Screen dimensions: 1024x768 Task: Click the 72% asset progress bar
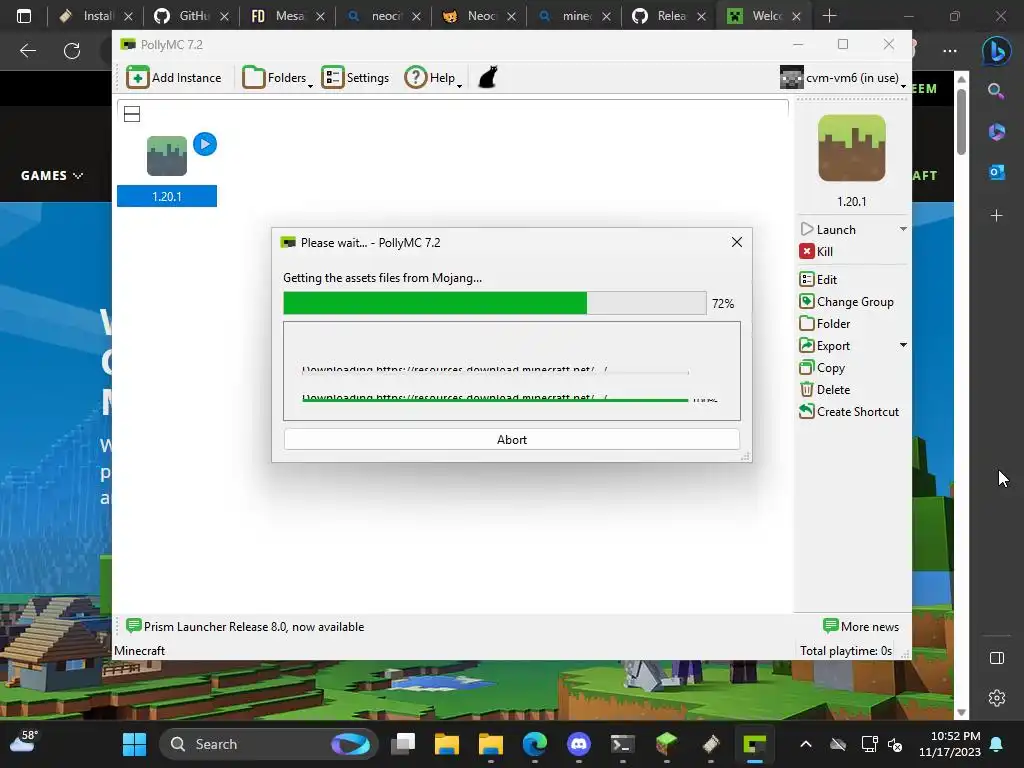click(x=494, y=303)
